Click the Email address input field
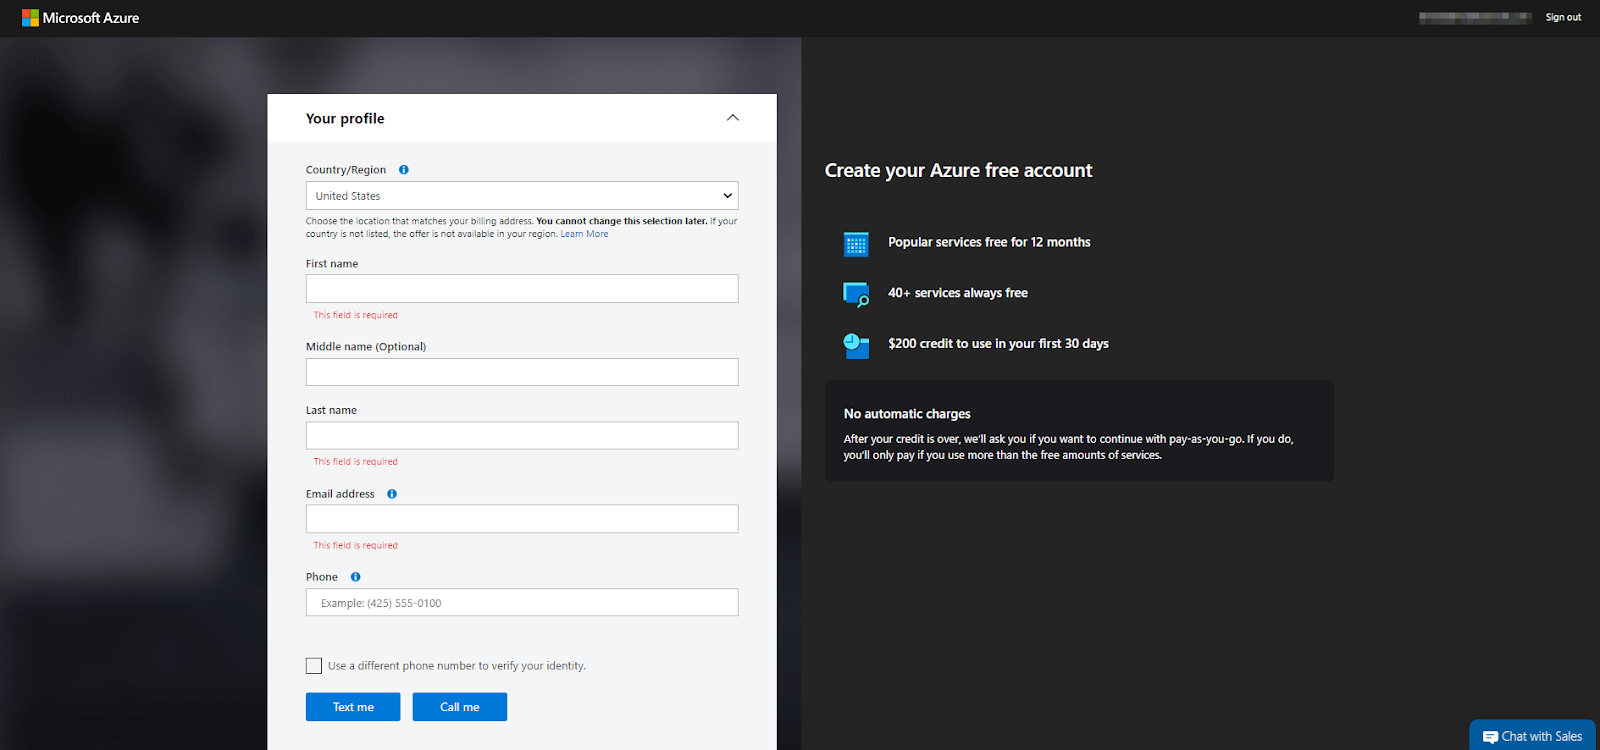The width and height of the screenshot is (1600, 750). point(522,519)
